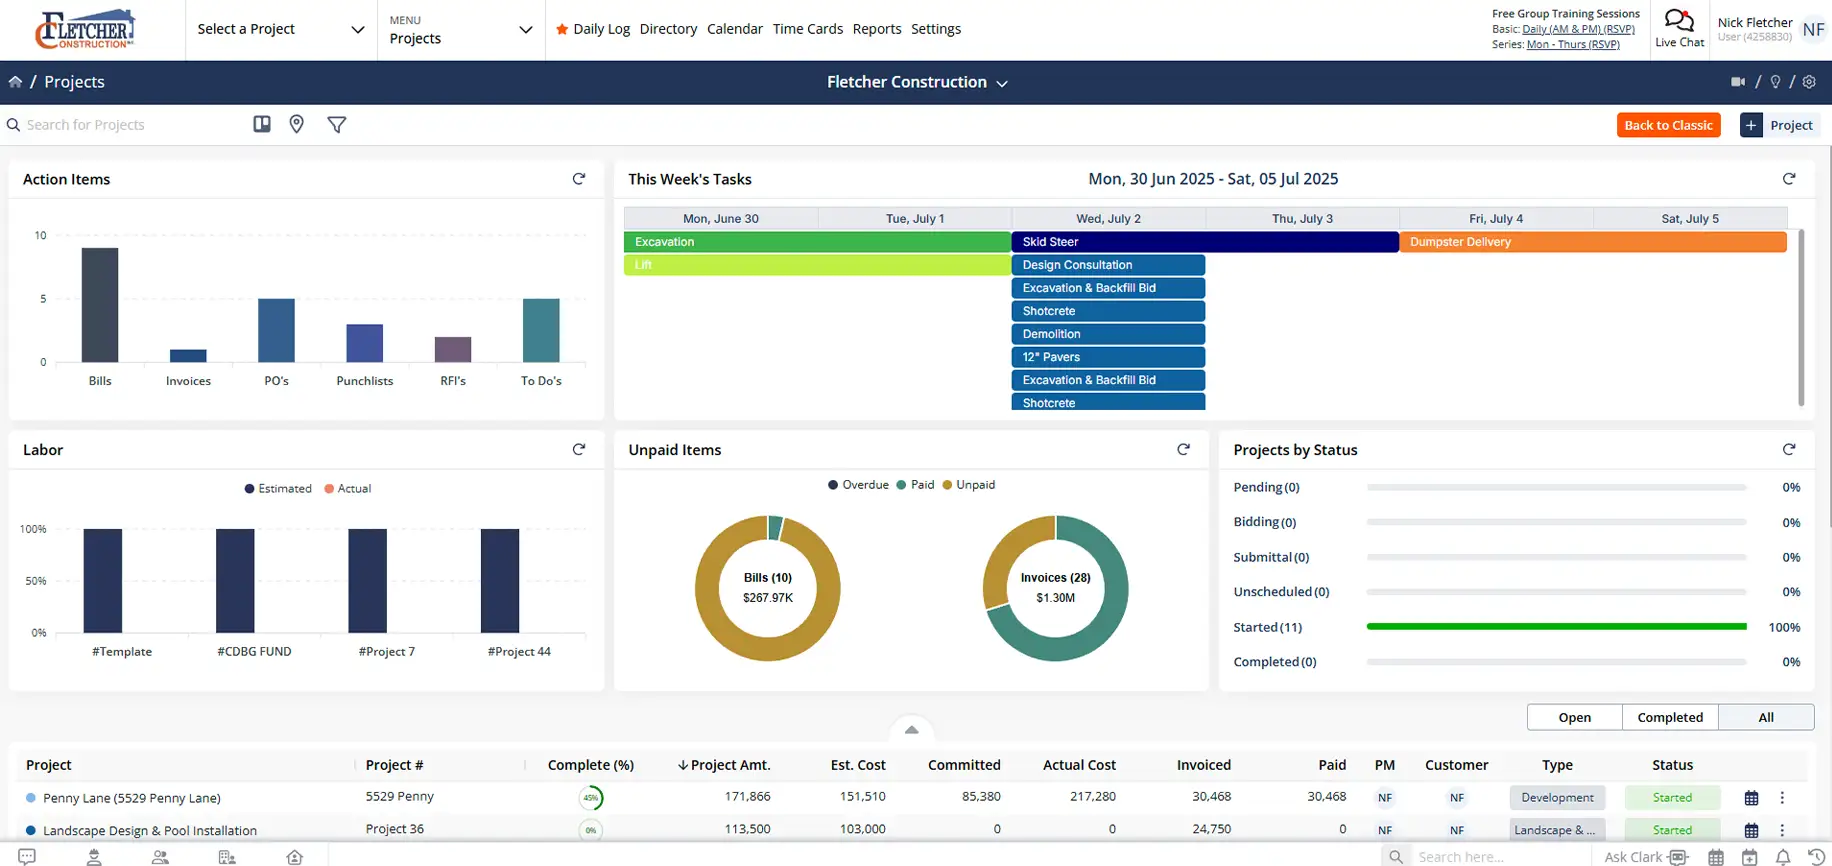This screenshot has height=866, width=1832.
Task: Open the calendar grid icon in bottom bar
Action: click(1716, 857)
